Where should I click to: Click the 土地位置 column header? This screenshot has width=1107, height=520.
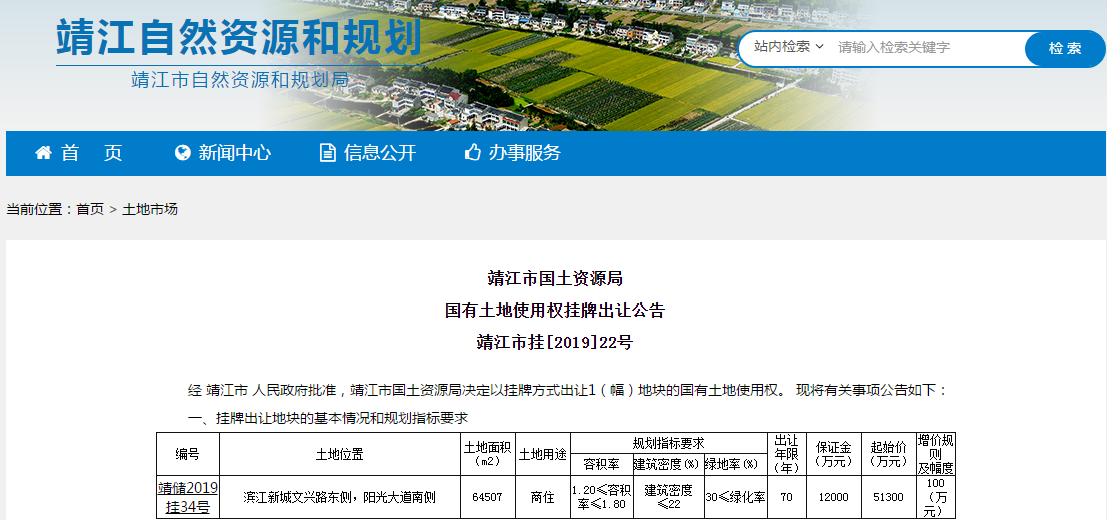340,454
